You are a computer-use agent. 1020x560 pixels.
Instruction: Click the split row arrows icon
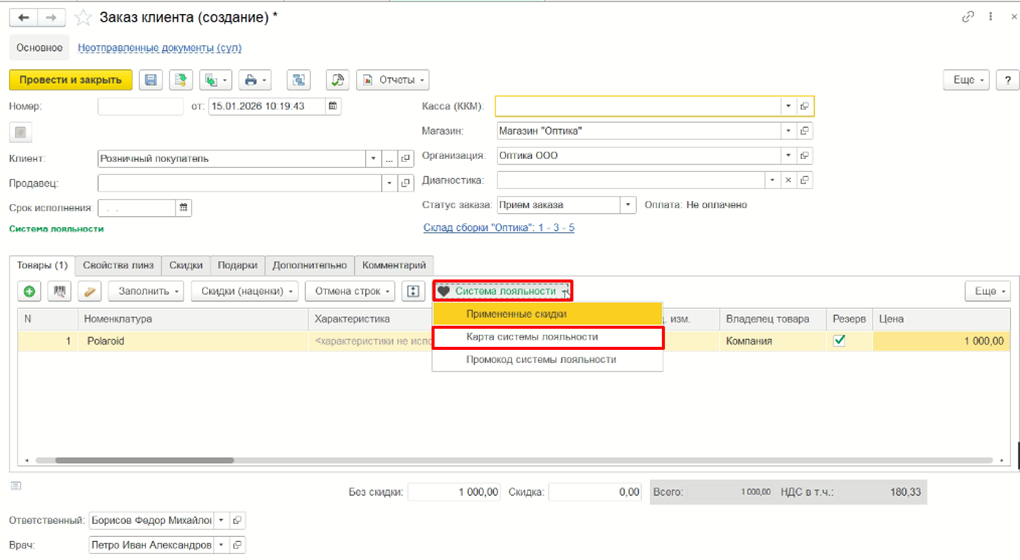(413, 291)
